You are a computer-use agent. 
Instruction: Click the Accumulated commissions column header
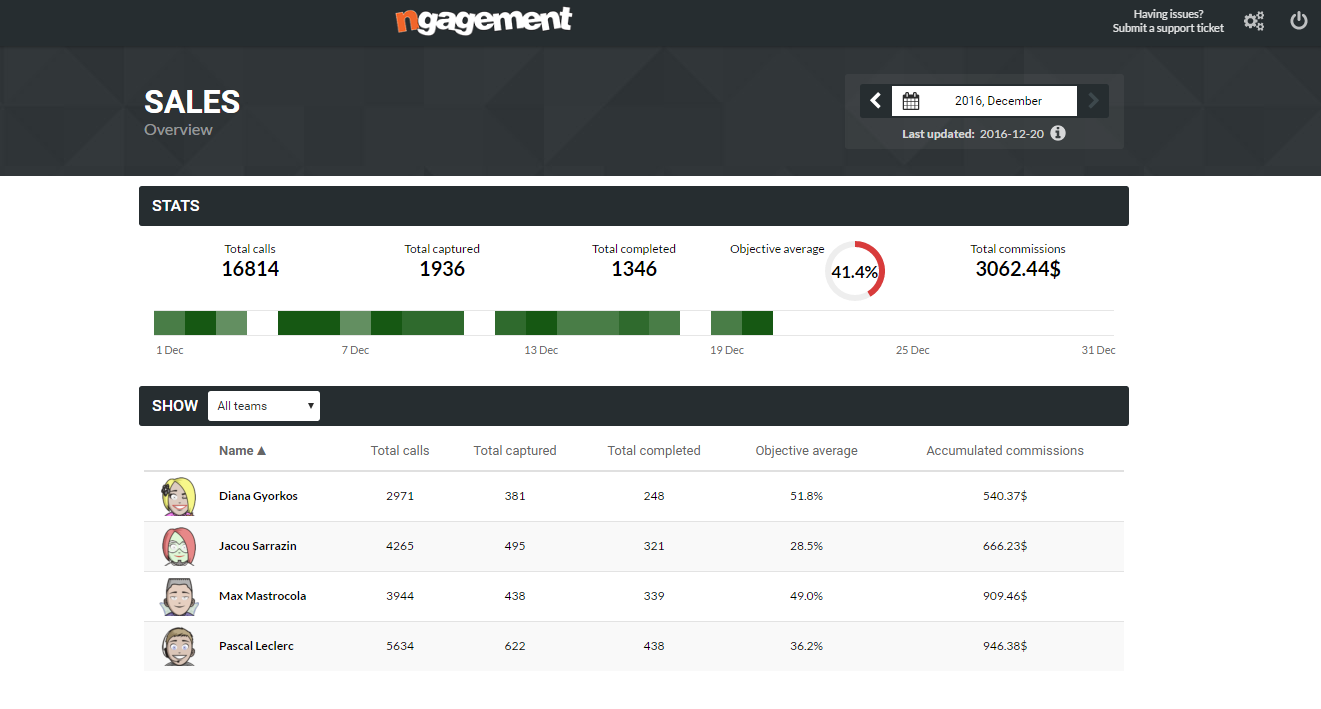pos(1004,451)
